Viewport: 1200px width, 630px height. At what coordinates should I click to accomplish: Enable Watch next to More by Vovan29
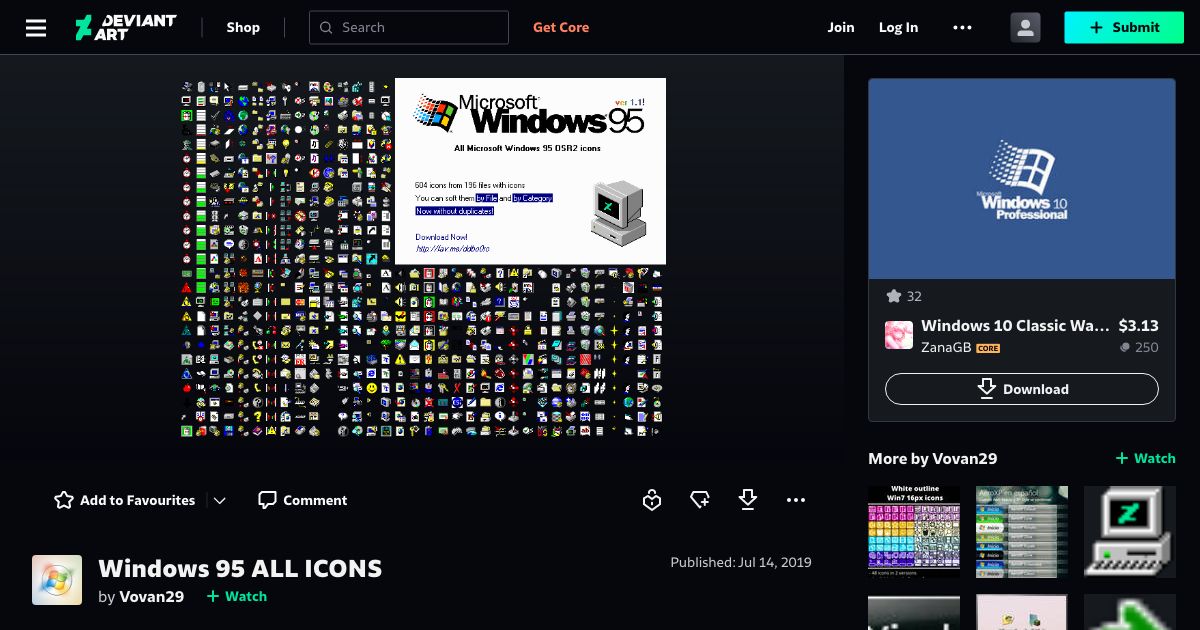click(x=1144, y=458)
